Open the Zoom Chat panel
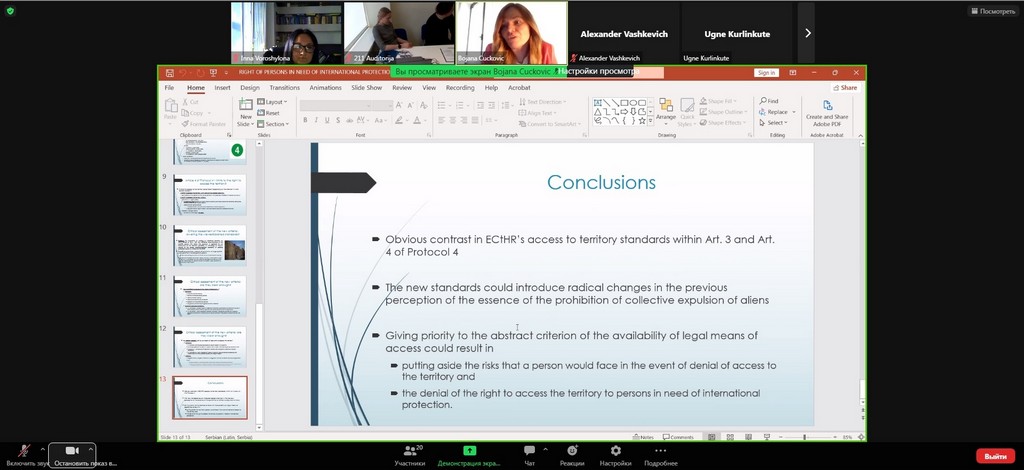This screenshot has height=470, width=1024. 529,452
